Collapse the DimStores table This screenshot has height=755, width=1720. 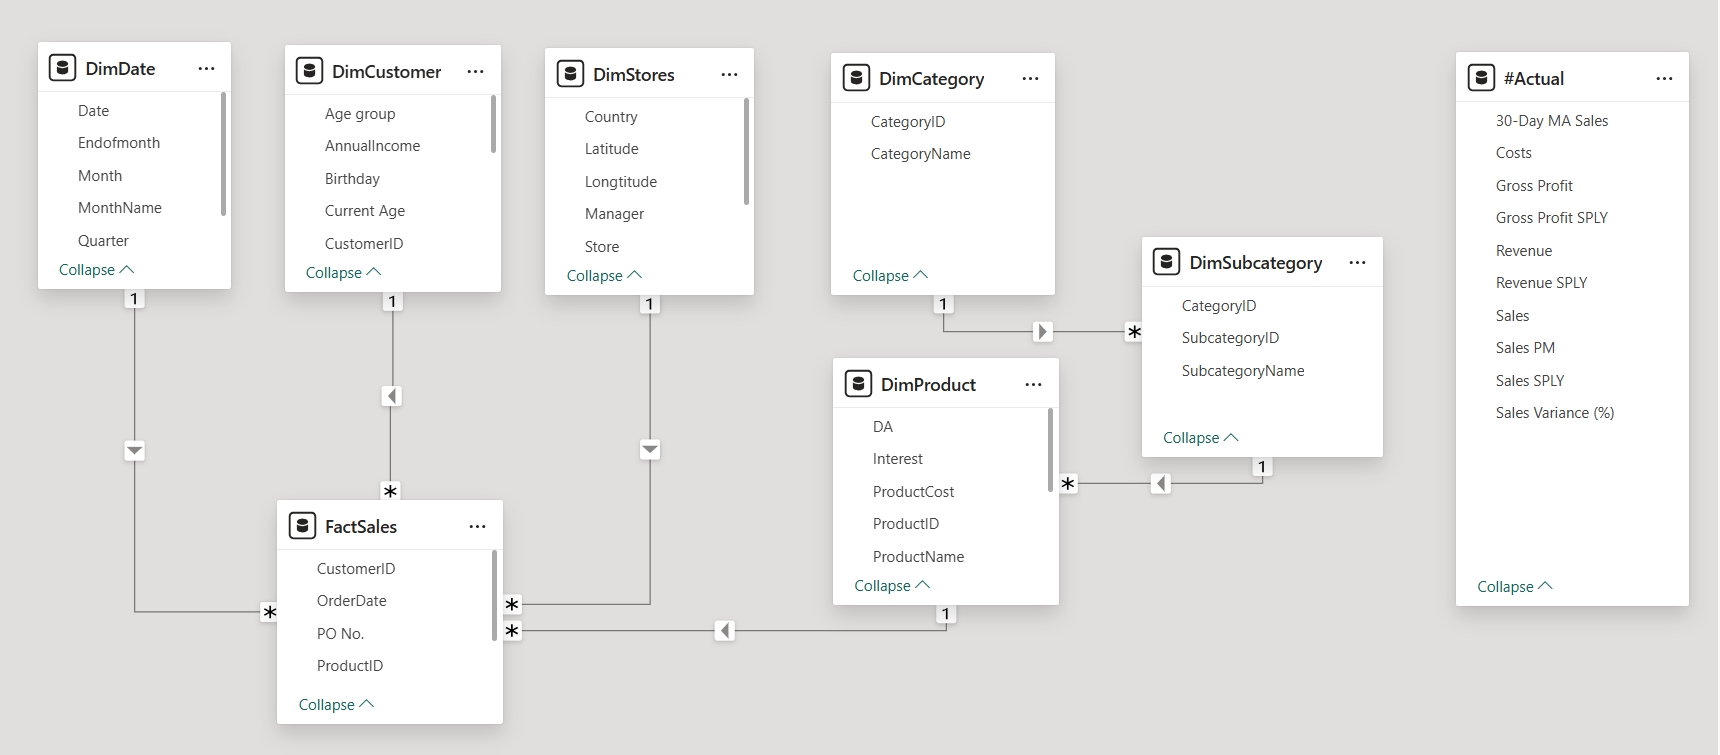(604, 276)
